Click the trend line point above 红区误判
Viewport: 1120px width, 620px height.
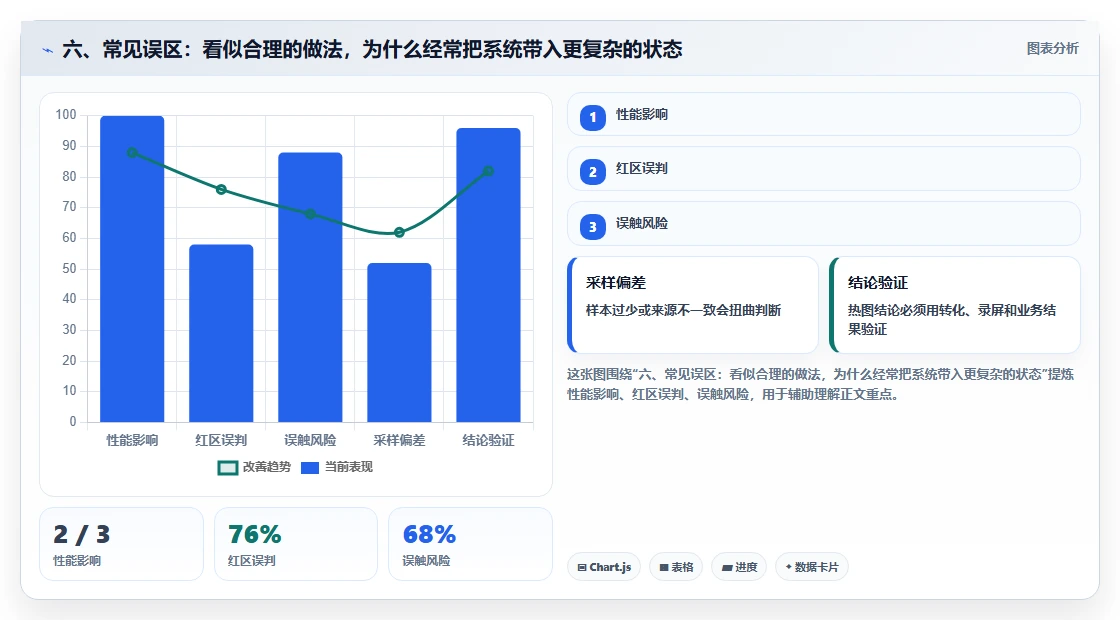point(221,189)
